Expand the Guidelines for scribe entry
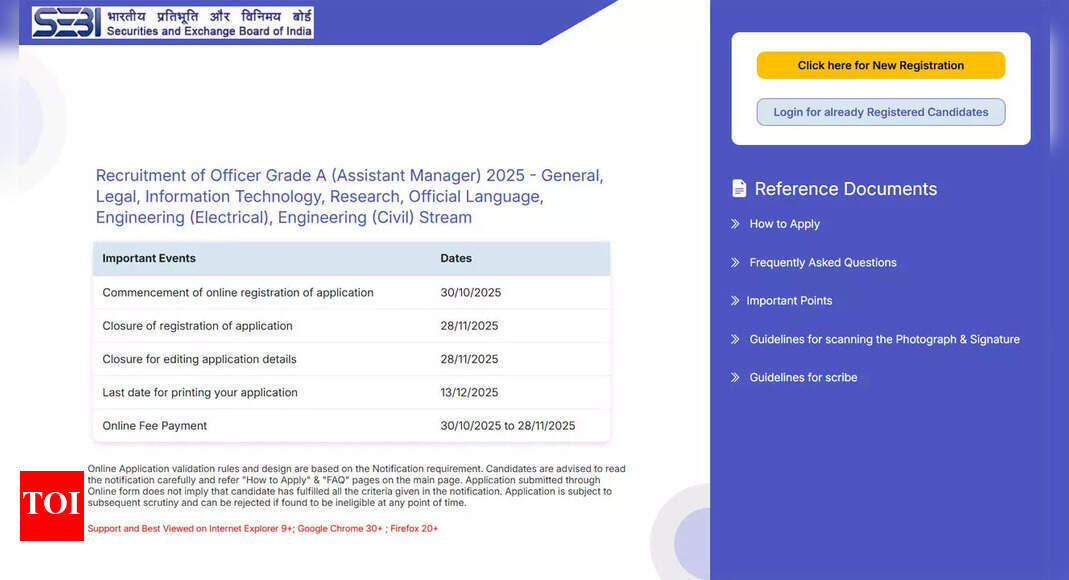Screen dimensions: 1069x580 click(803, 377)
